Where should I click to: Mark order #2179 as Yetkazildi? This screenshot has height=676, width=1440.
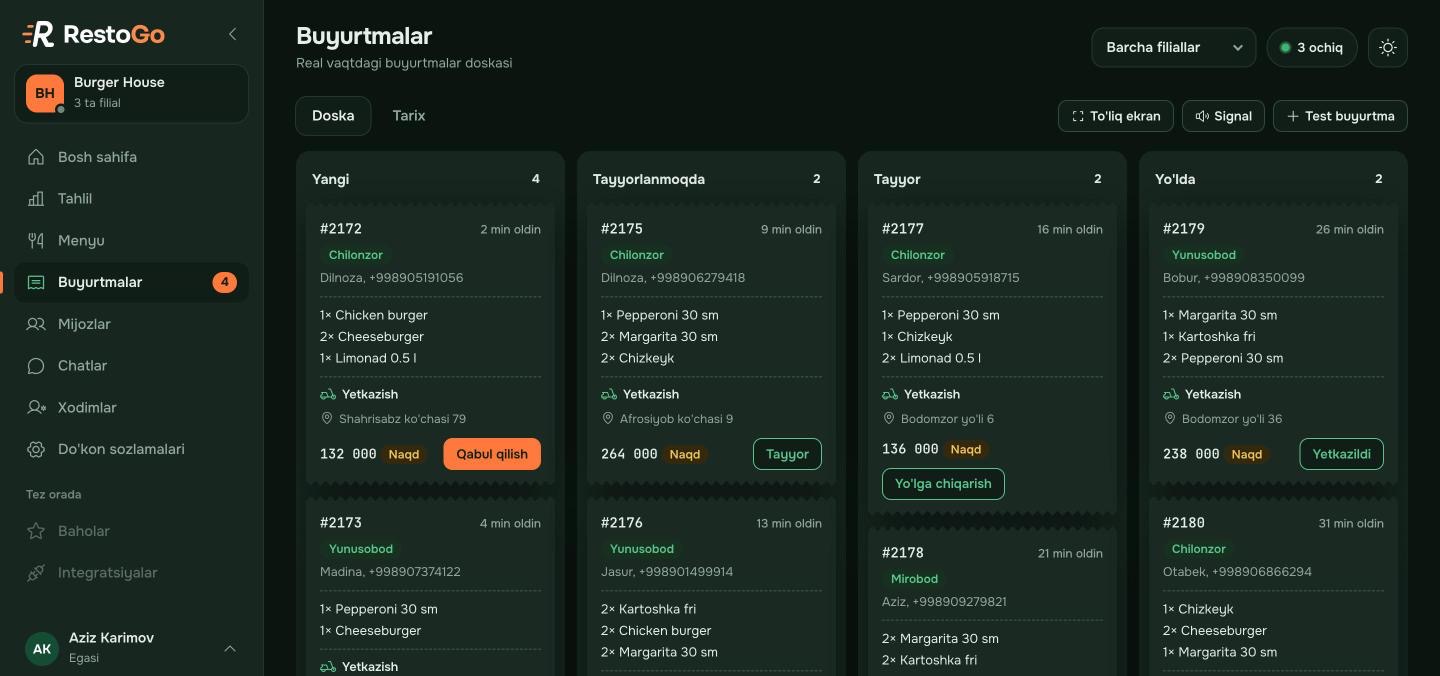(1341, 454)
